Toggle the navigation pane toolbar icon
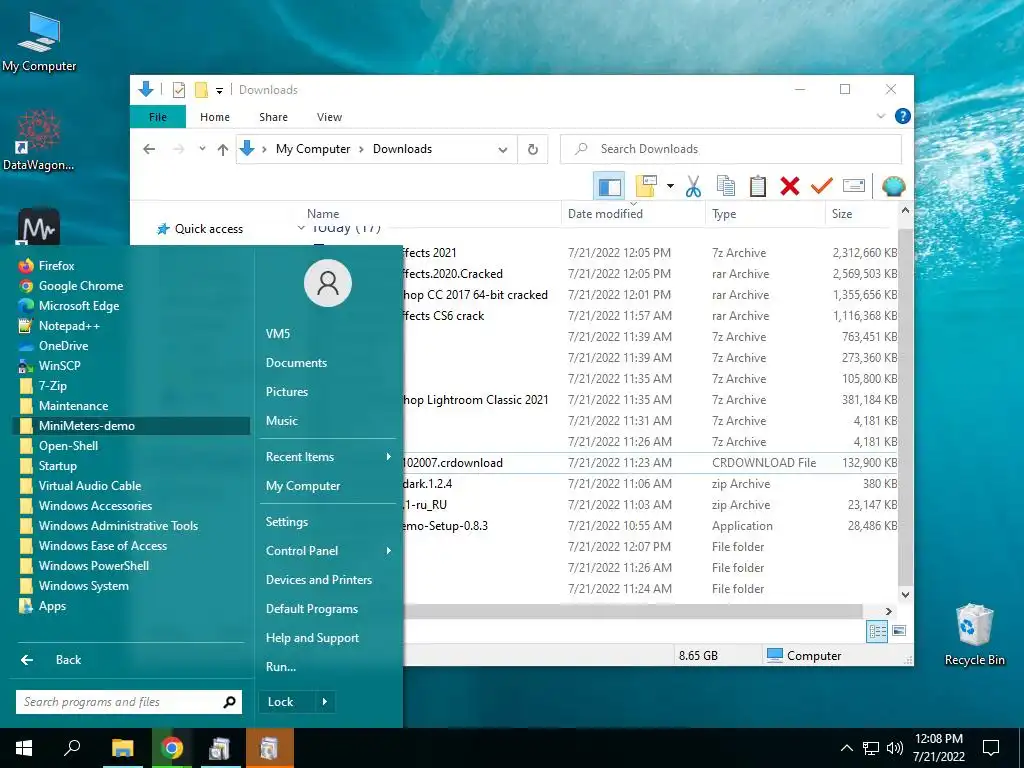Screen dimensions: 1024x768 (x=609, y=186)
